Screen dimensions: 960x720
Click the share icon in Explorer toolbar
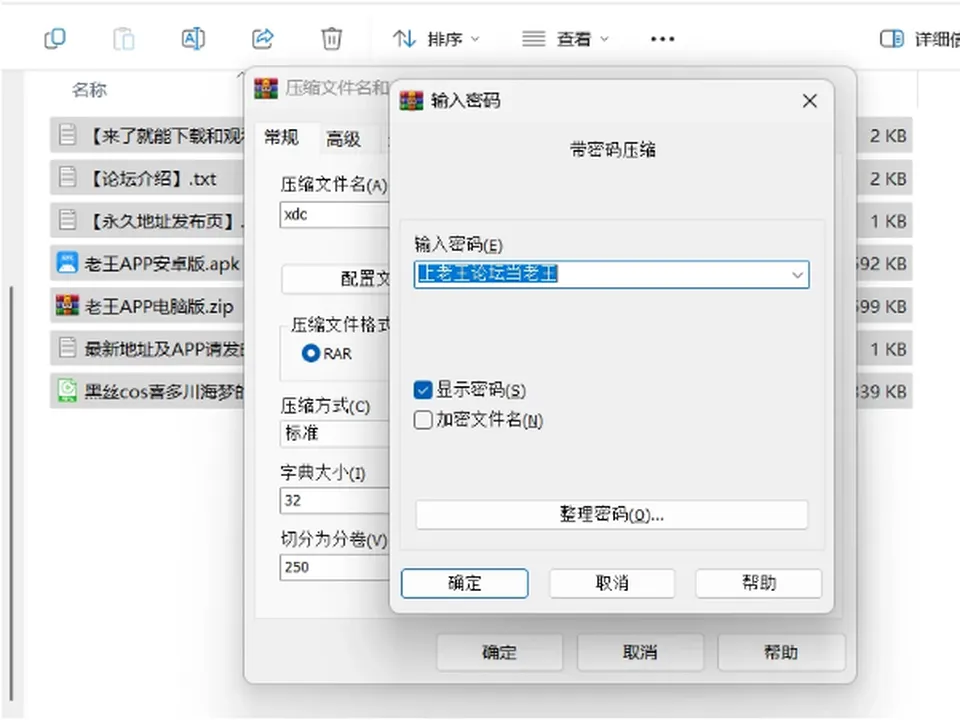pos(263,39)
